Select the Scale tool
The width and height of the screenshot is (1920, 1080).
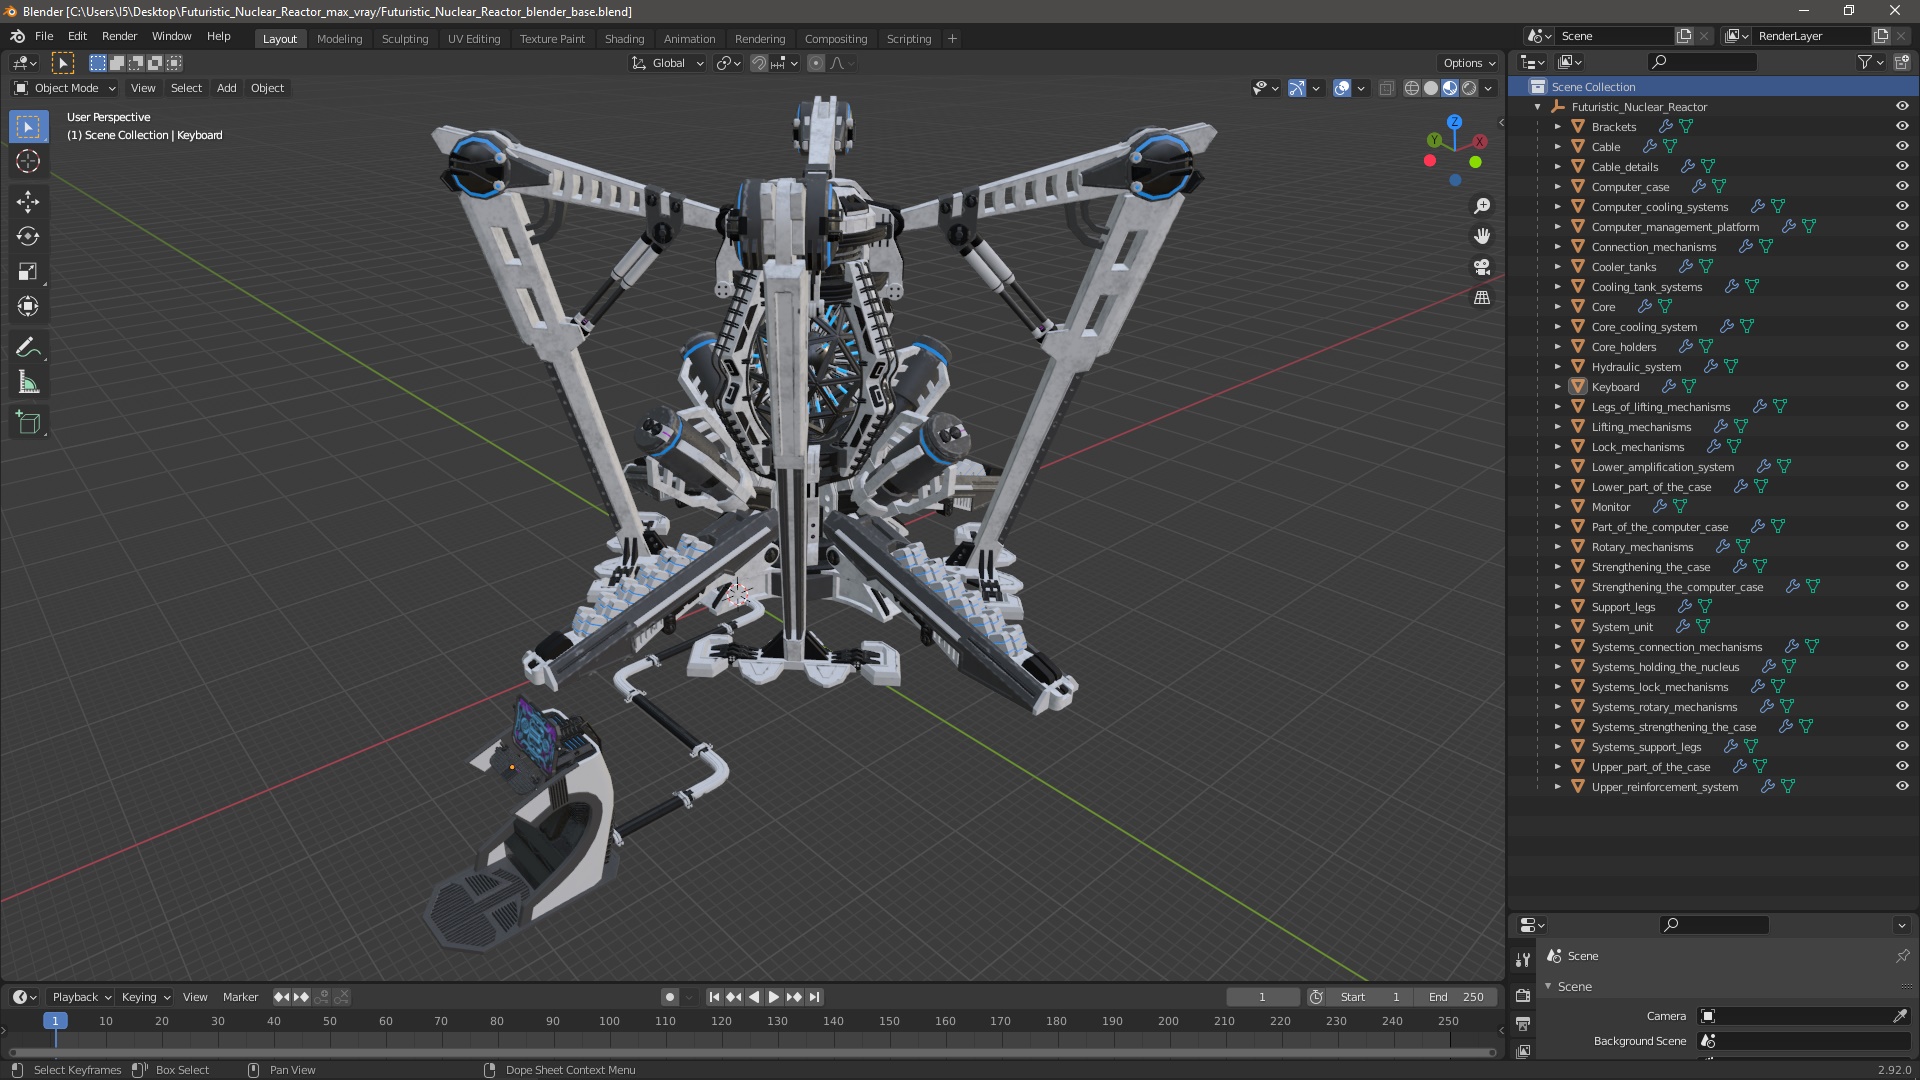28,272
